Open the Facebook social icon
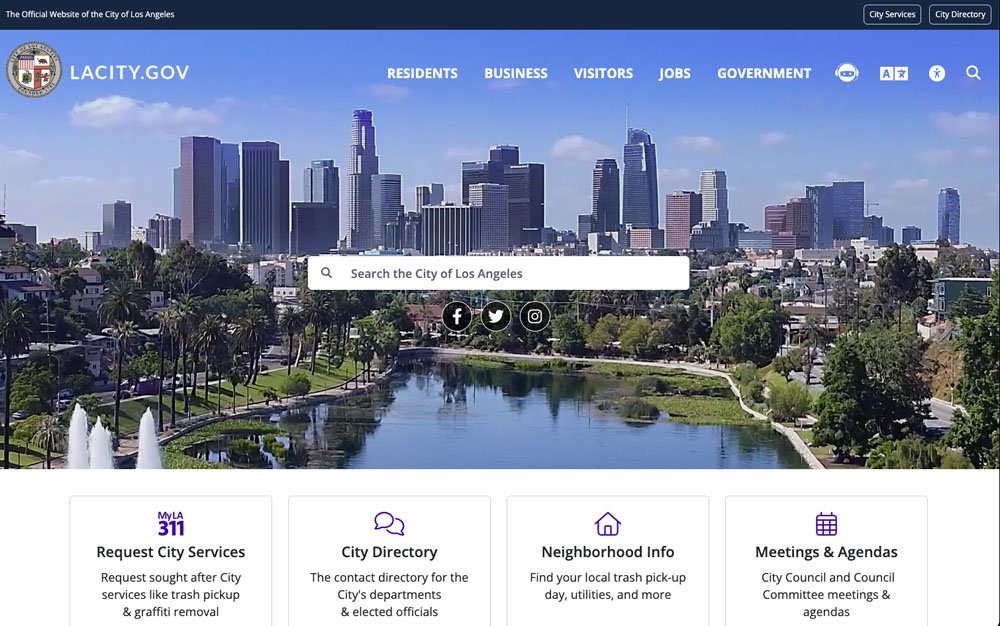 pos(457,316)
